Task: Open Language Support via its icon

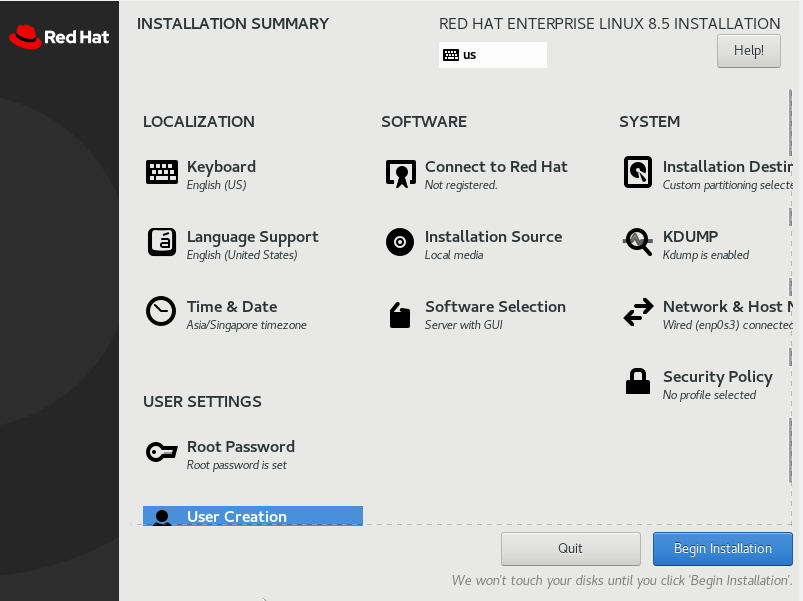Action: [x=162, y=242]
